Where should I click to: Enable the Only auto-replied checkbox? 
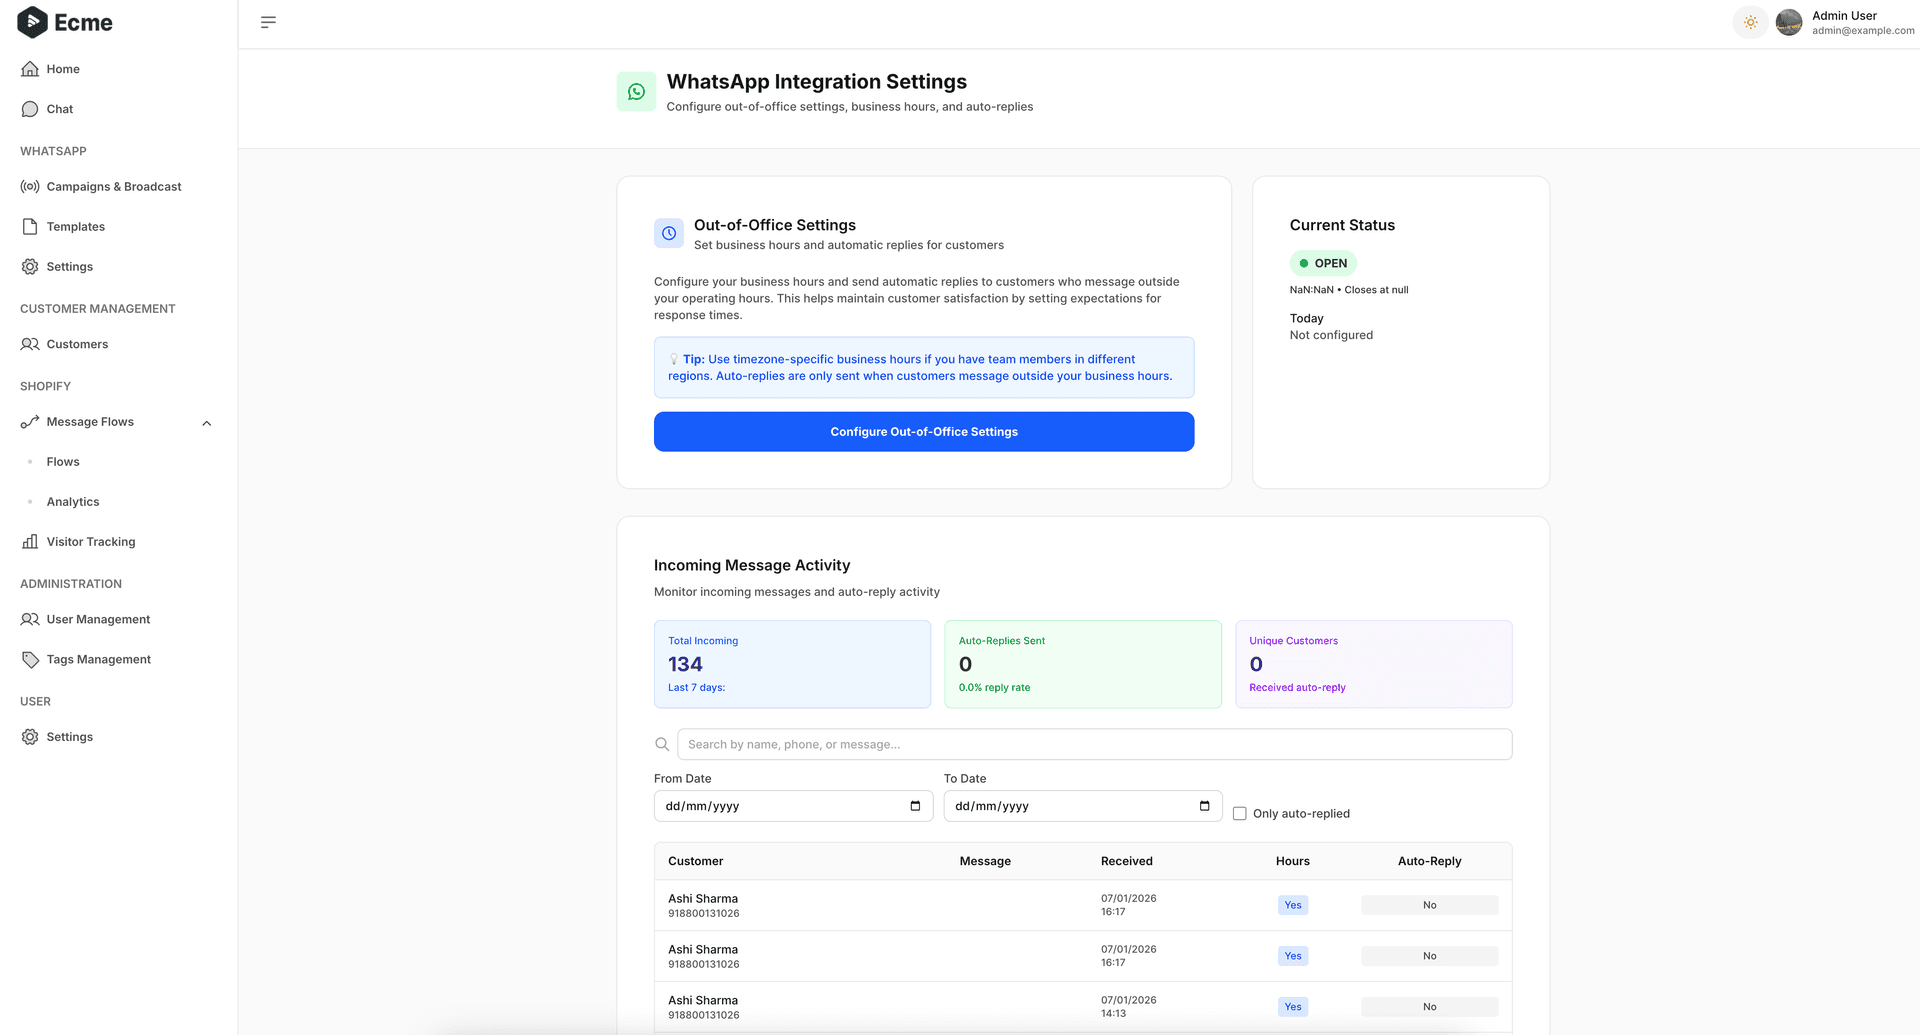point(1240,814)
